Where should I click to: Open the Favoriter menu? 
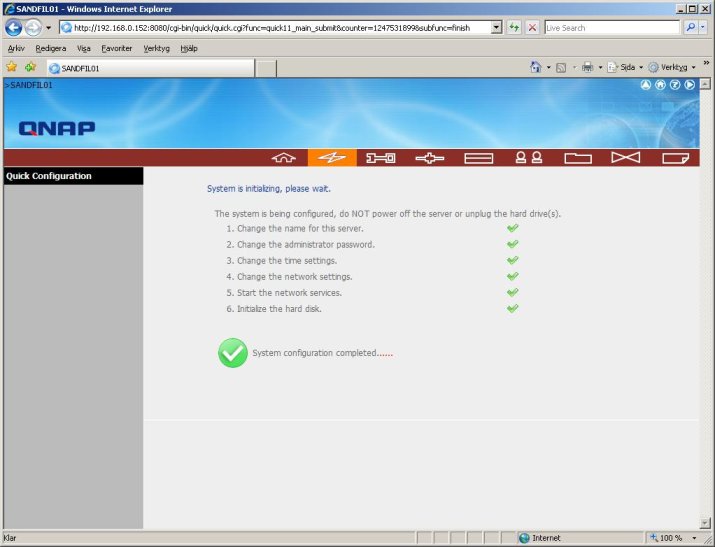116,47
